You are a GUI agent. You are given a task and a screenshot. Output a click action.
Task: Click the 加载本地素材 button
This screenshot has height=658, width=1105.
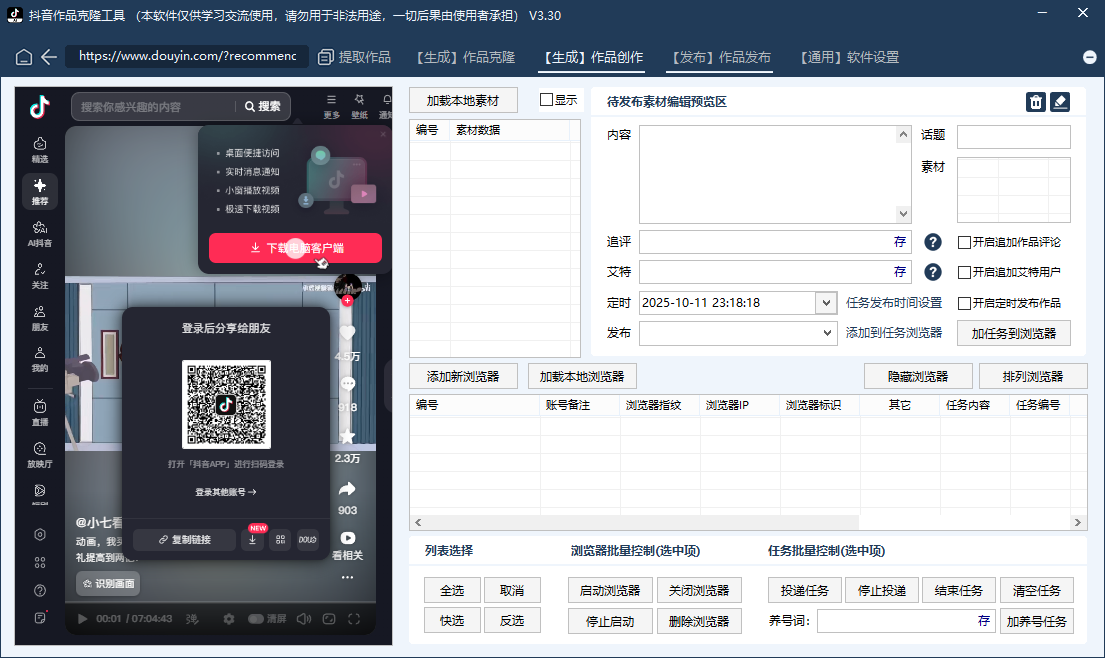coord(462,100)
